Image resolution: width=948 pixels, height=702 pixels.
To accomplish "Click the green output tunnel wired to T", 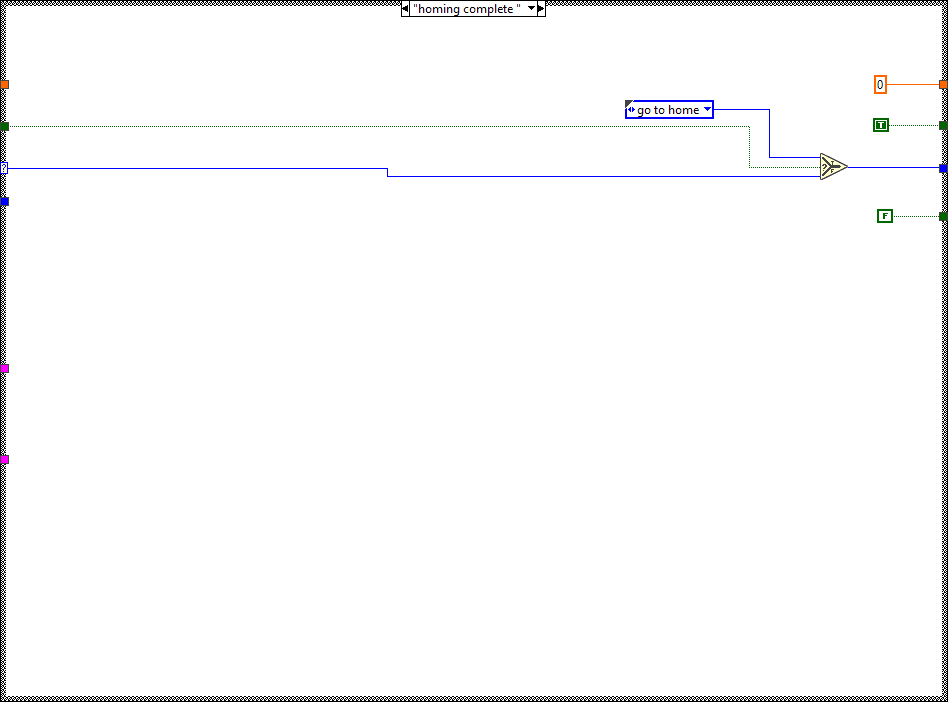I will [x=943, y=125].
